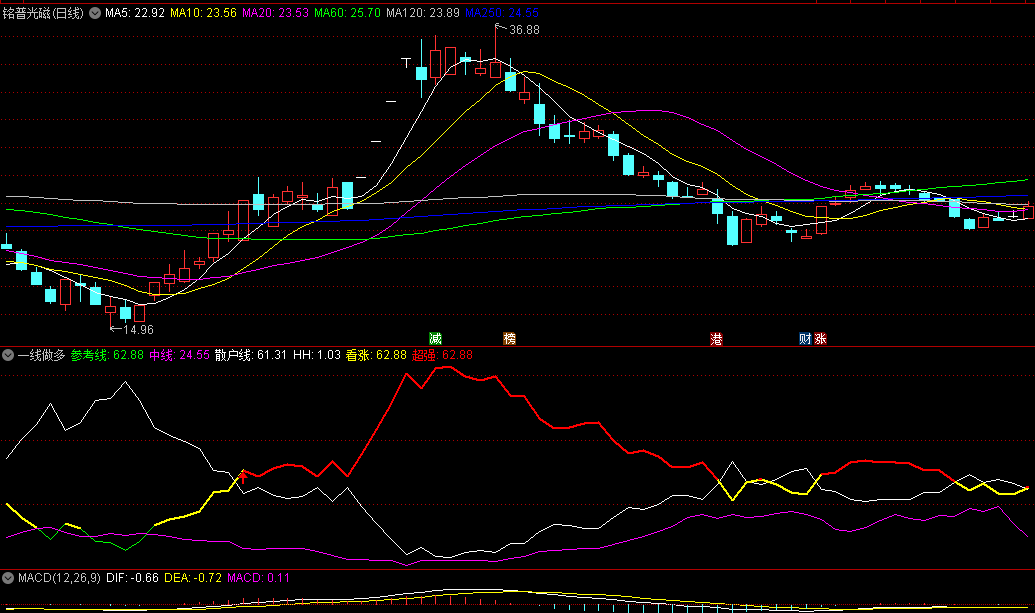Select the DEA: -0.72 legend value
This screenshot has height=613, width=1035.
(x=193, y=578)
